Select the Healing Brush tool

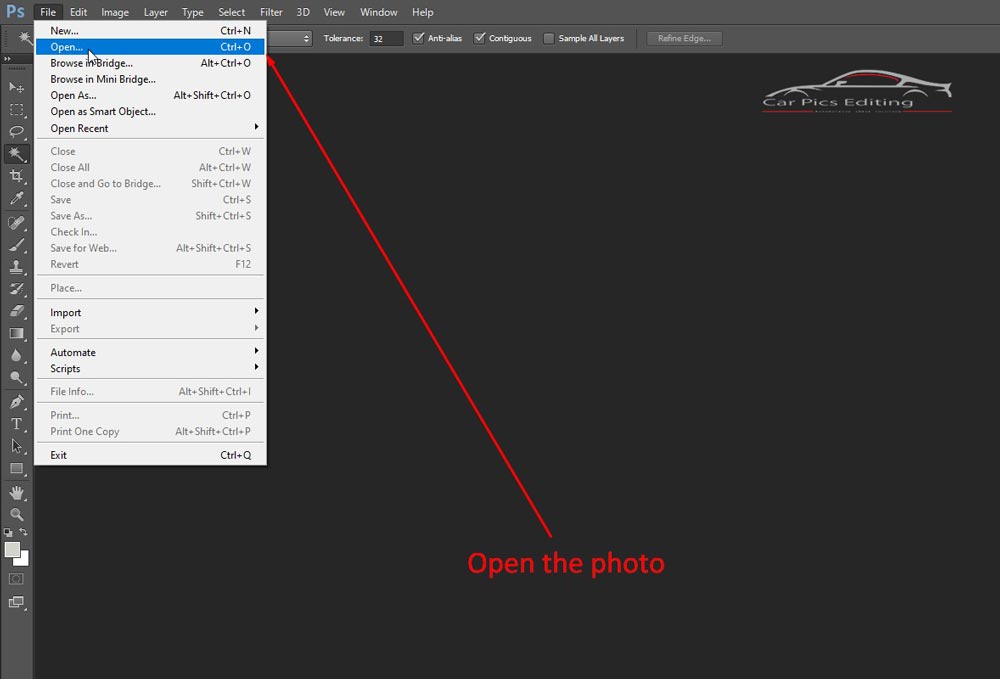click(16, 223)
